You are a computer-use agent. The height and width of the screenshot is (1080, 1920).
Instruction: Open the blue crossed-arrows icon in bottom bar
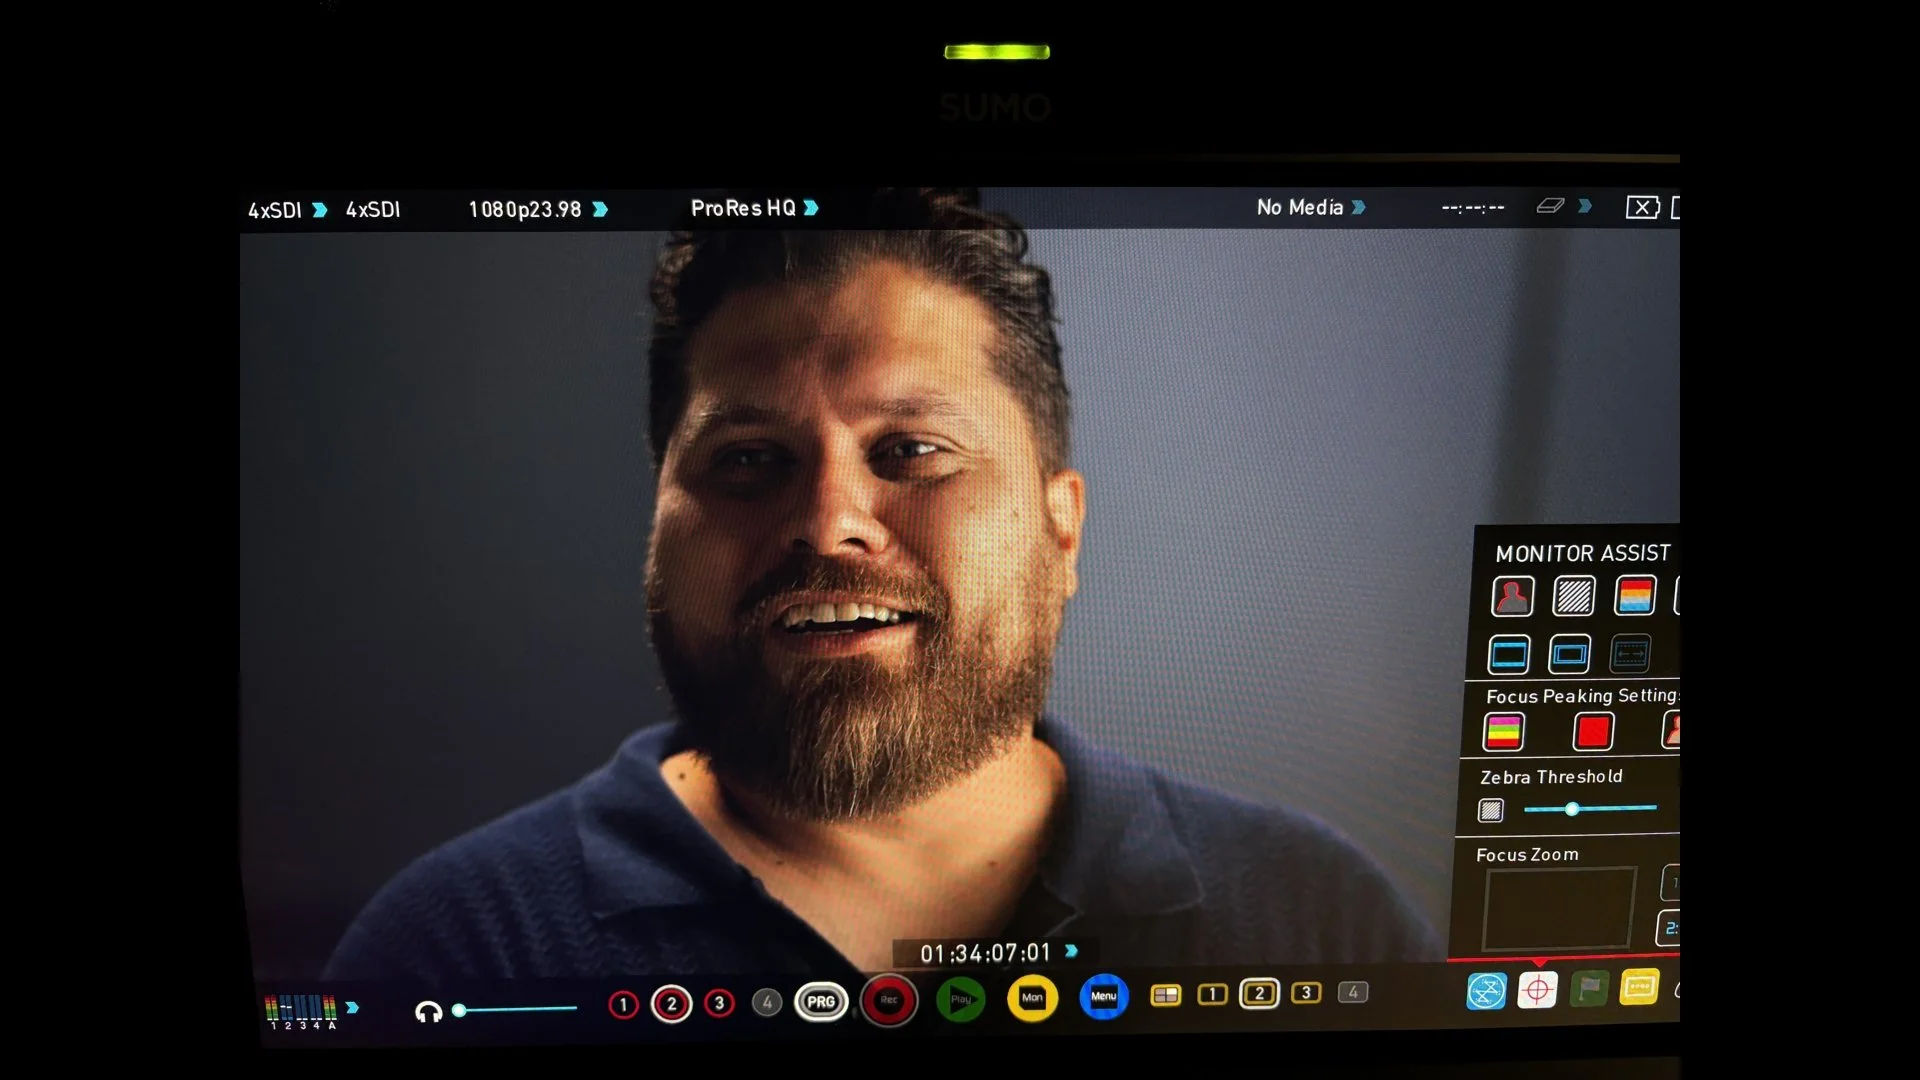(x=1486, y=991)
